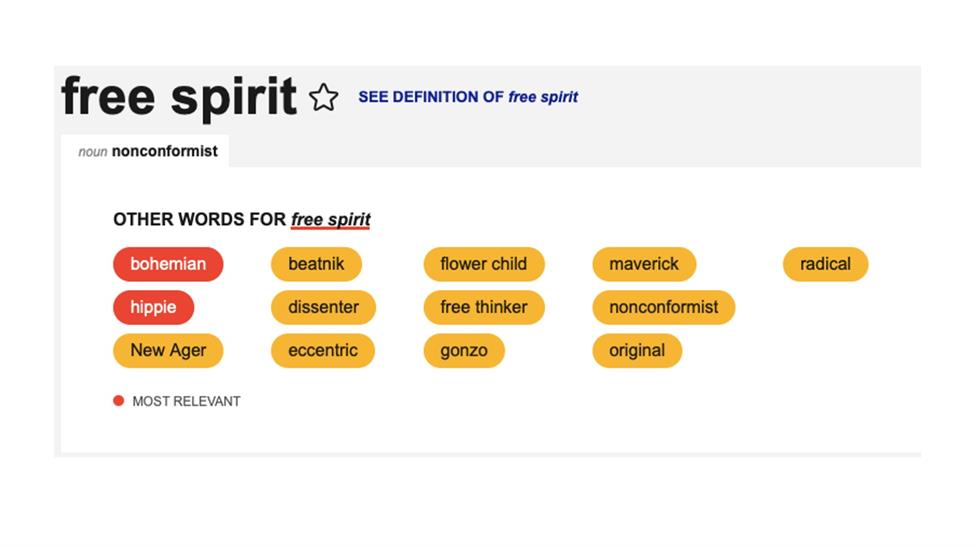Click the flower child synonym

(484, 264)
